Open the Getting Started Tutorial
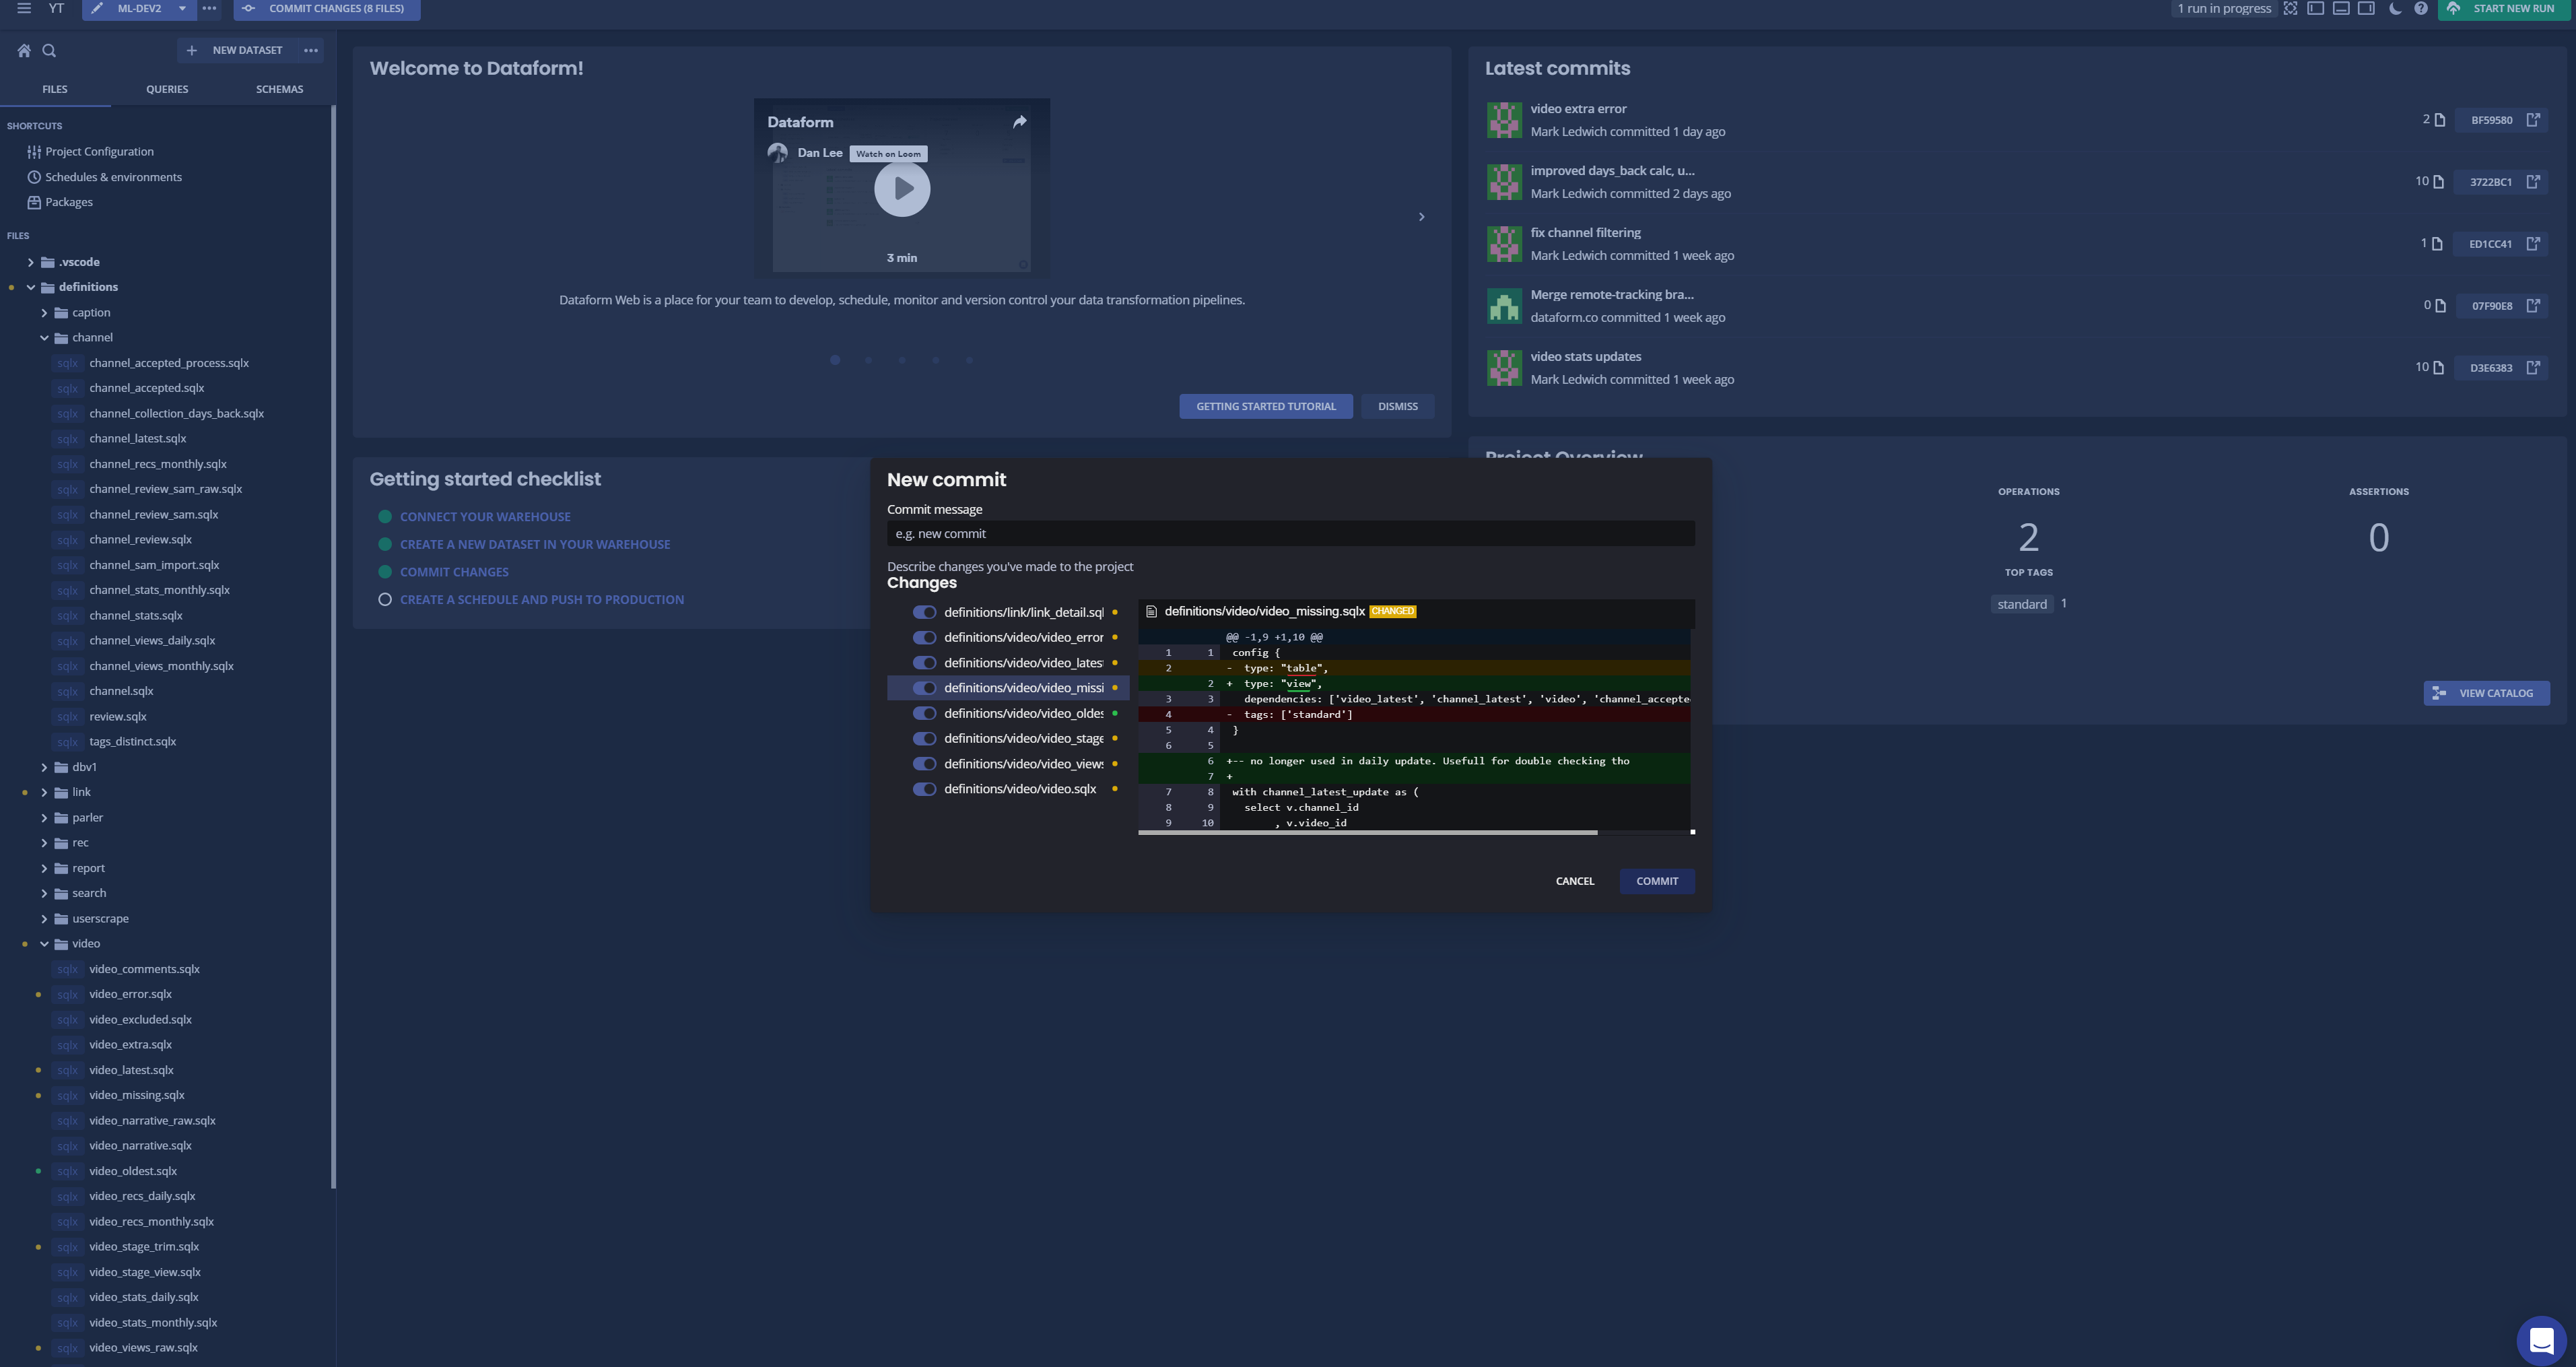 [x=1266, y=406]
